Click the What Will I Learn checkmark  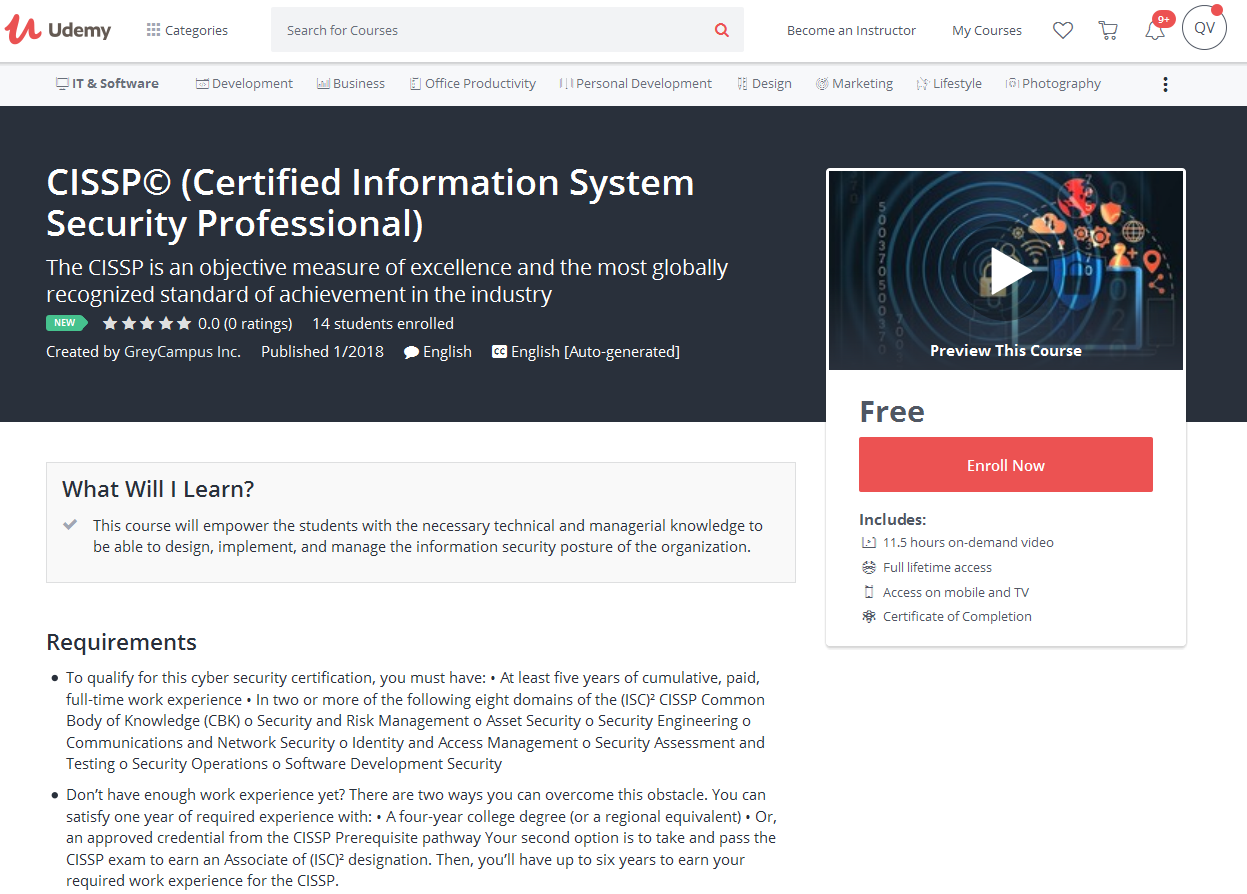point(70,524)
